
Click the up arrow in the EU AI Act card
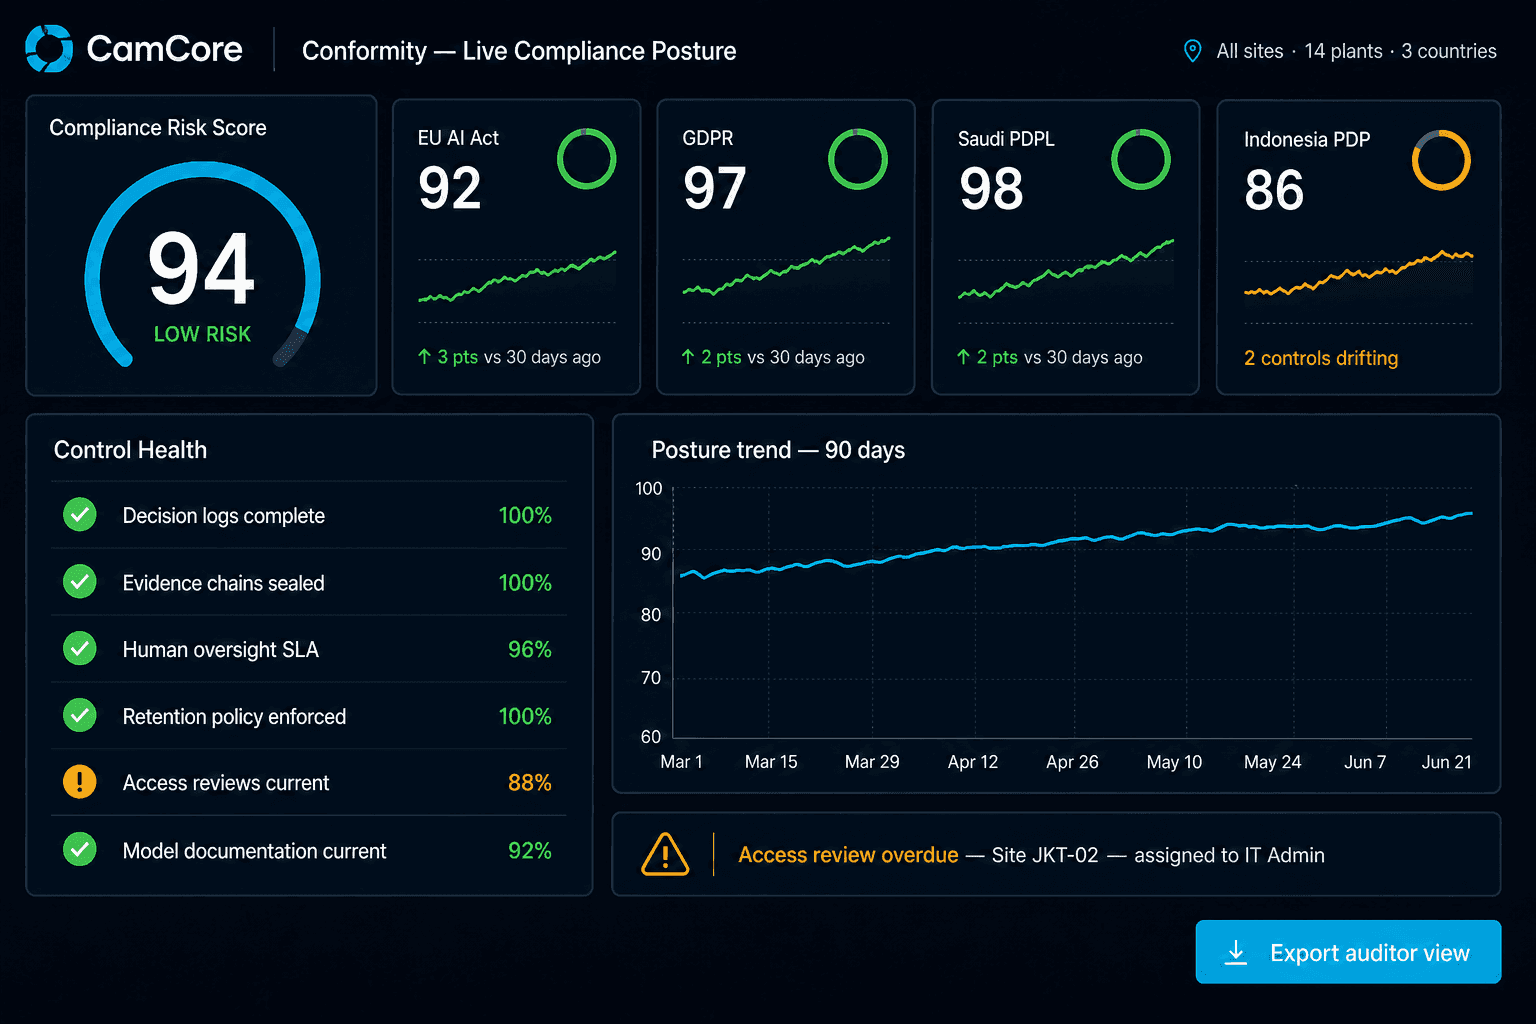pyautogui.click(x=424, y=357)
